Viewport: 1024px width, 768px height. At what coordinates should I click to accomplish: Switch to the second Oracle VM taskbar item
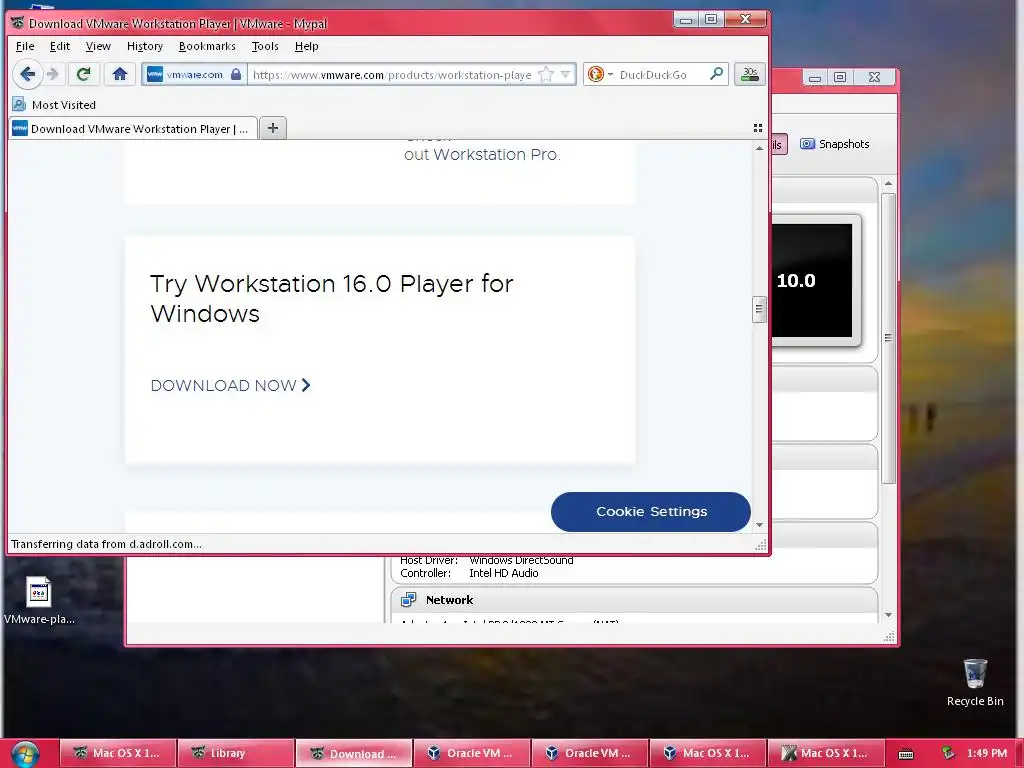590,753
